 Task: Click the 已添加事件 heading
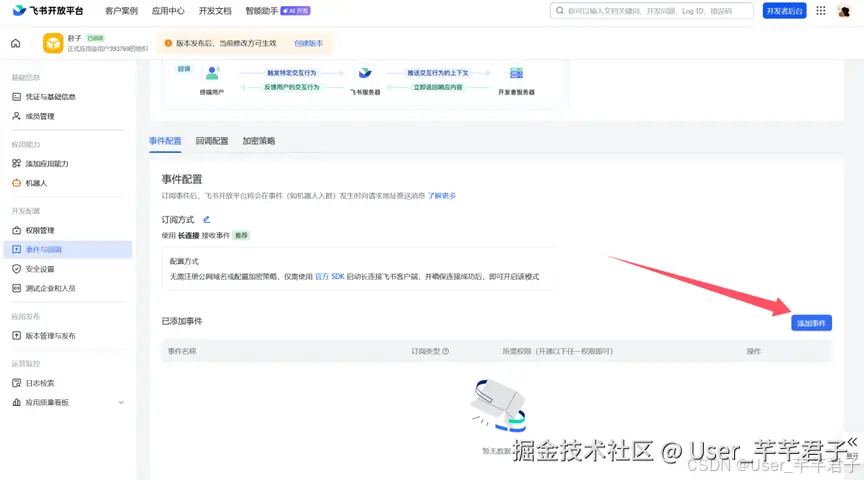(182, 321)
